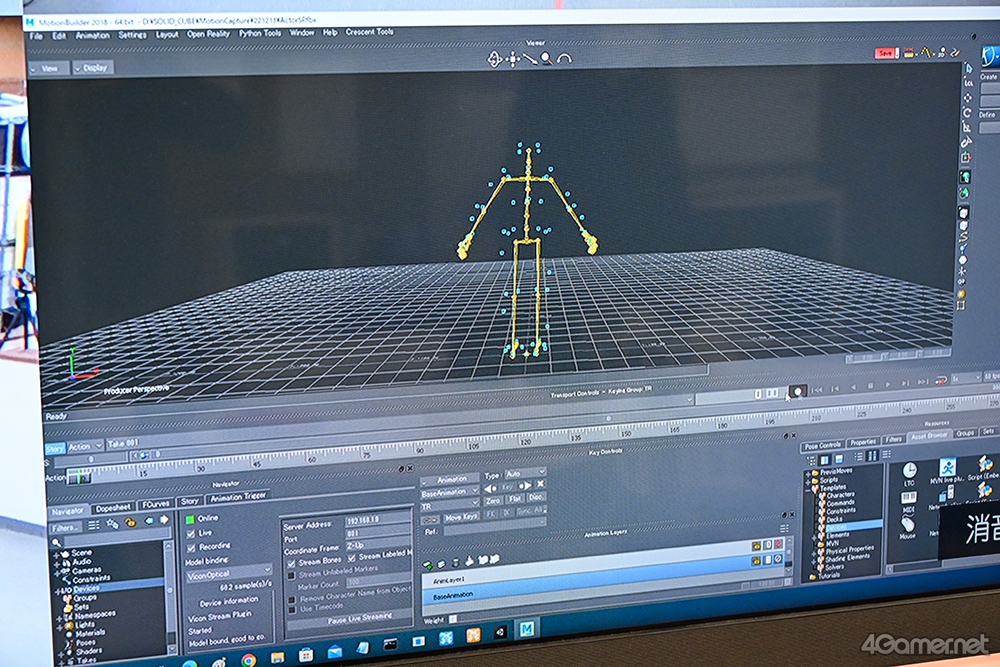Image resolution: width=1000 pixels, height=667 pixels.
Task: Click the Stop button in Transport Controls
Action: coord(870,386)
